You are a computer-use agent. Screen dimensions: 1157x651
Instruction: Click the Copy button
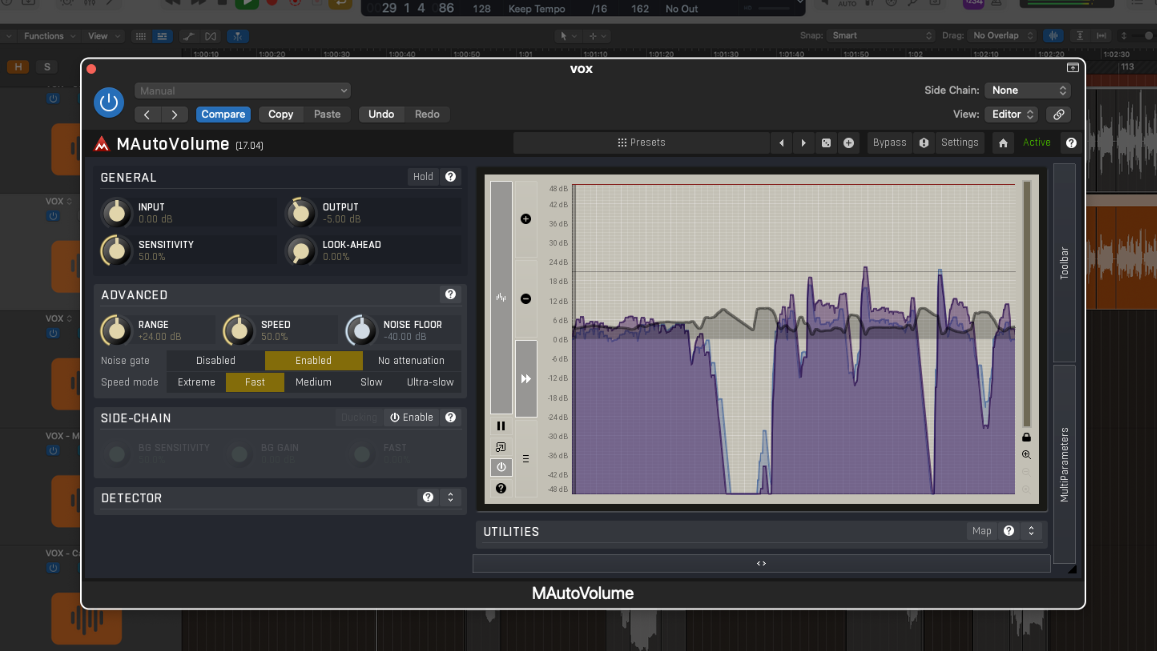coord(280,114)
